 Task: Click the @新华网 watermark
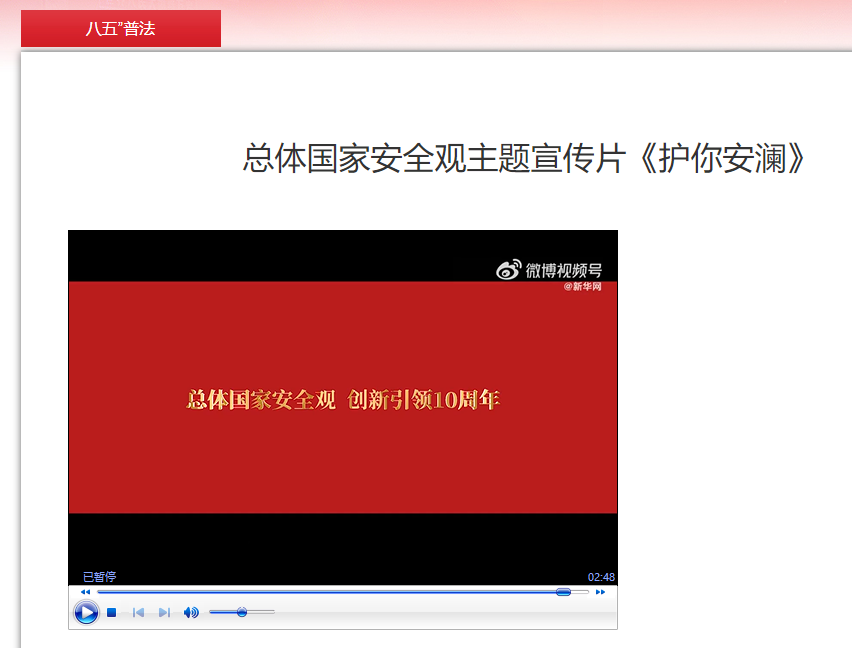coord(583,287)
